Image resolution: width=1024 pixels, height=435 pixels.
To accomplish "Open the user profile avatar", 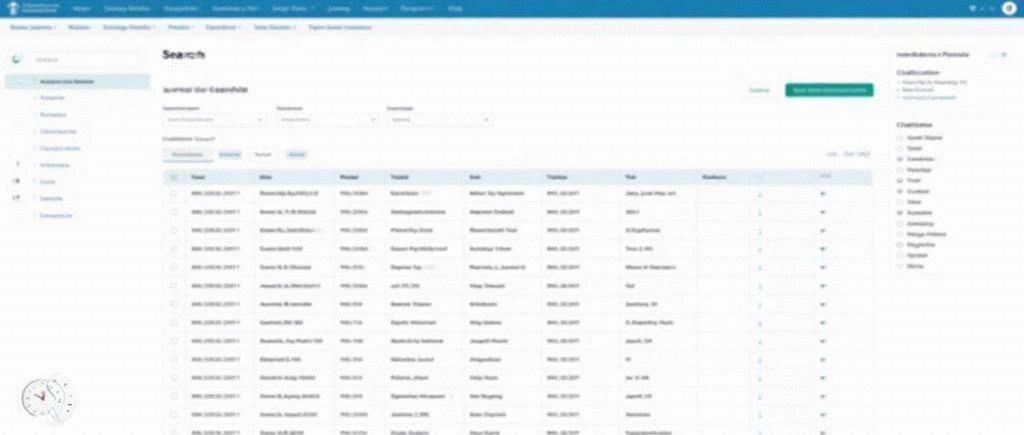I will [x=1010, y=8].
